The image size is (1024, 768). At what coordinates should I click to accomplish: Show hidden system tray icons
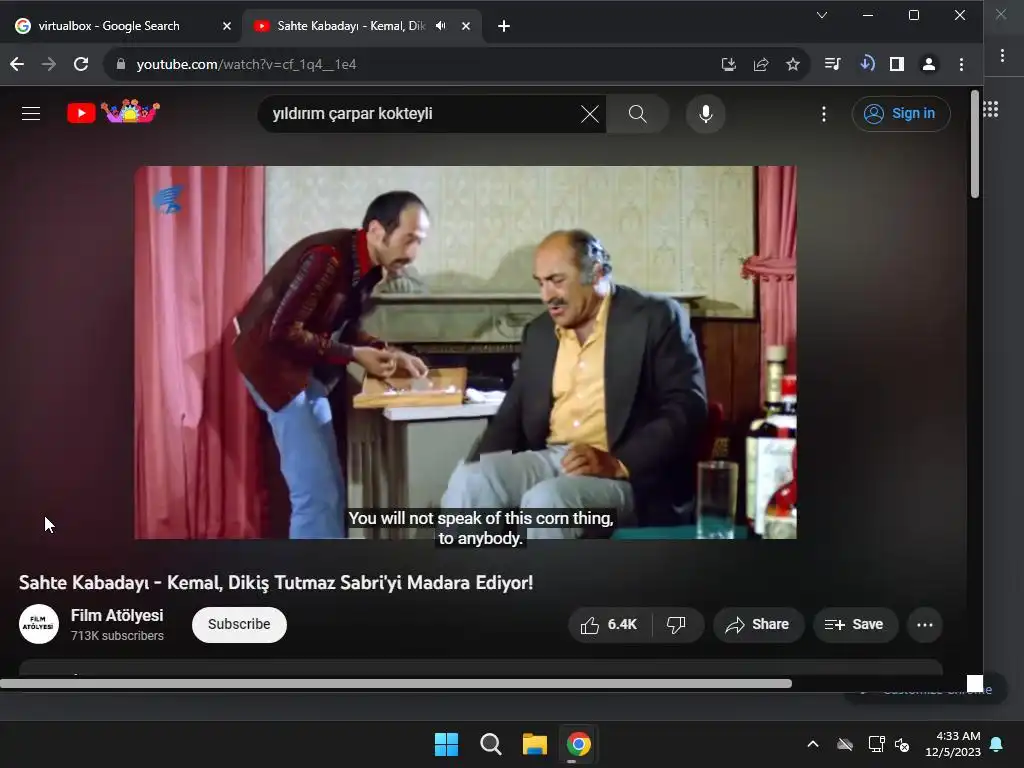813,744
